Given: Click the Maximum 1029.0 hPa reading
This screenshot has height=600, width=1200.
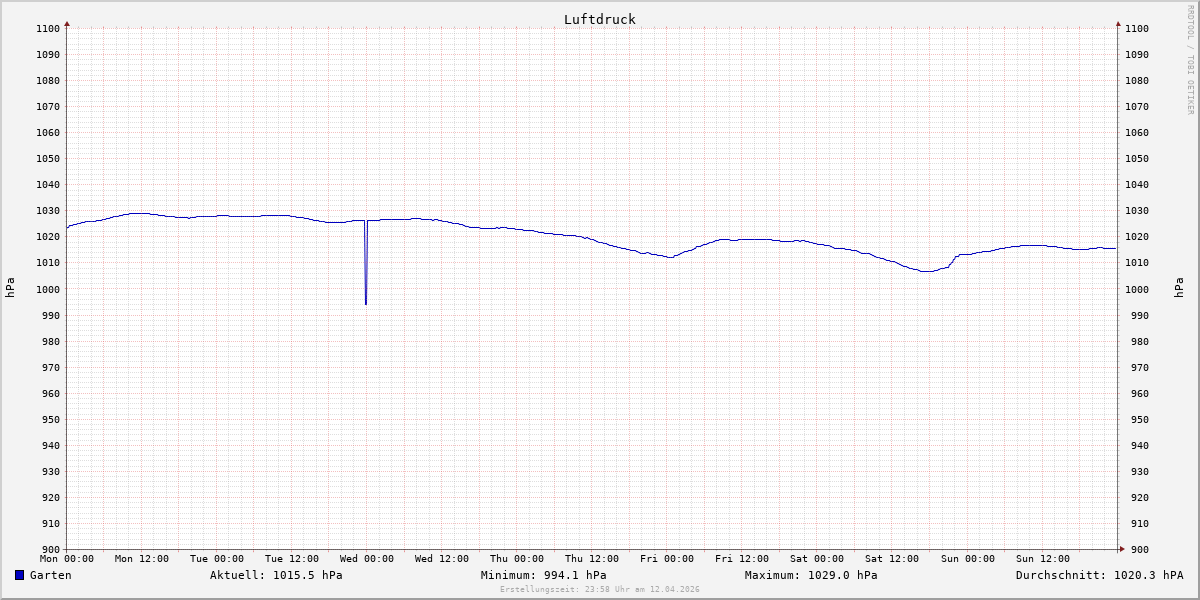Looking at the screenshot, I should point(811,575).
